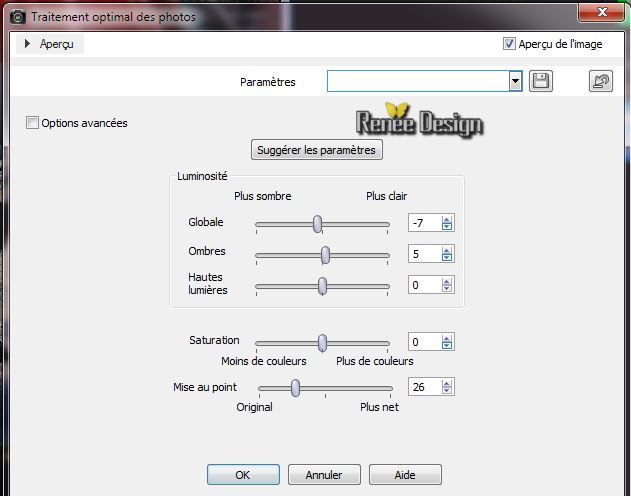Click the Moins de couleurs label
The height and width of the screenshot is (496, 631).
(264, 361)
